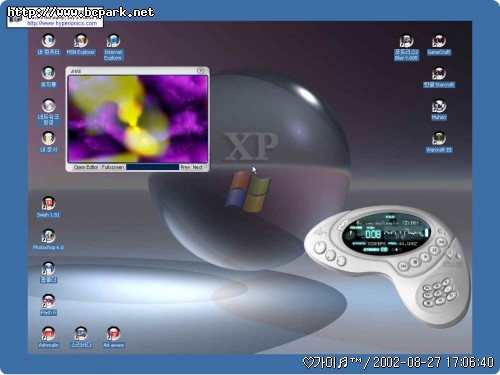Image resolution: width=500 pixels, height=375 pixels.
Task: Click Open Editor in AVS window
Action: 86,167
